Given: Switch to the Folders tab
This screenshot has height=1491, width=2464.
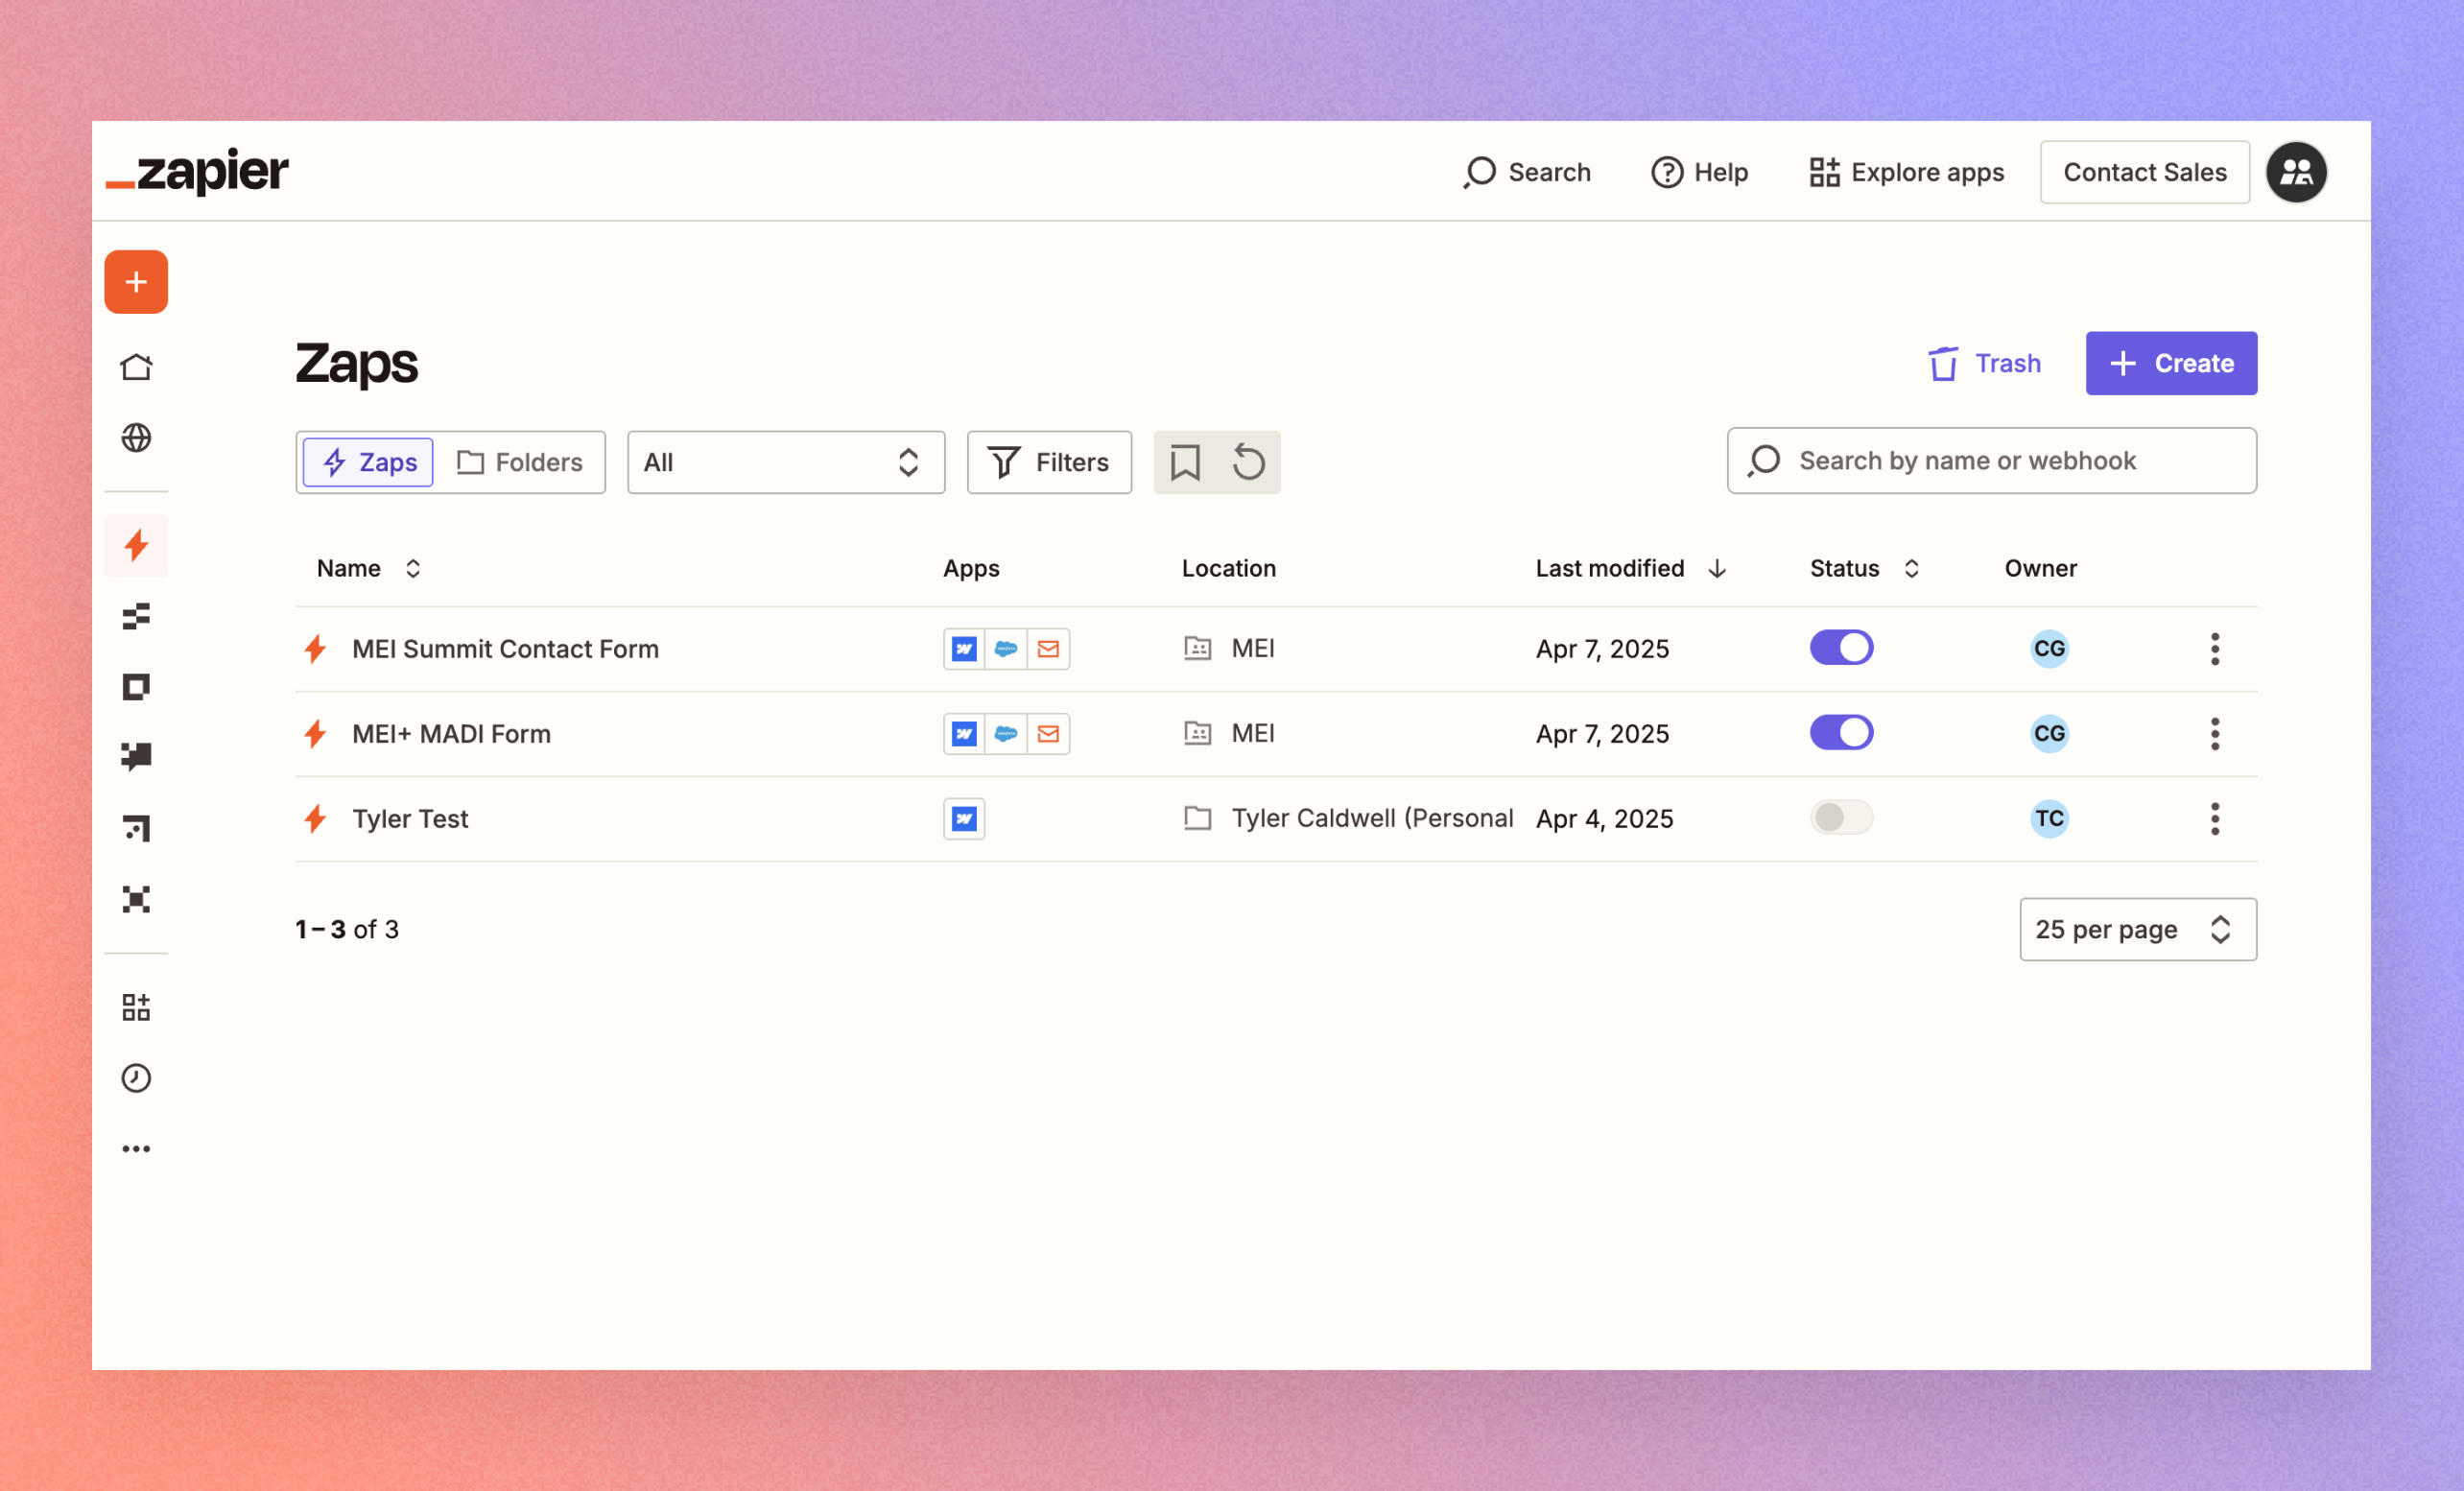Looking at the screenshot, I should tap(520, 462).
